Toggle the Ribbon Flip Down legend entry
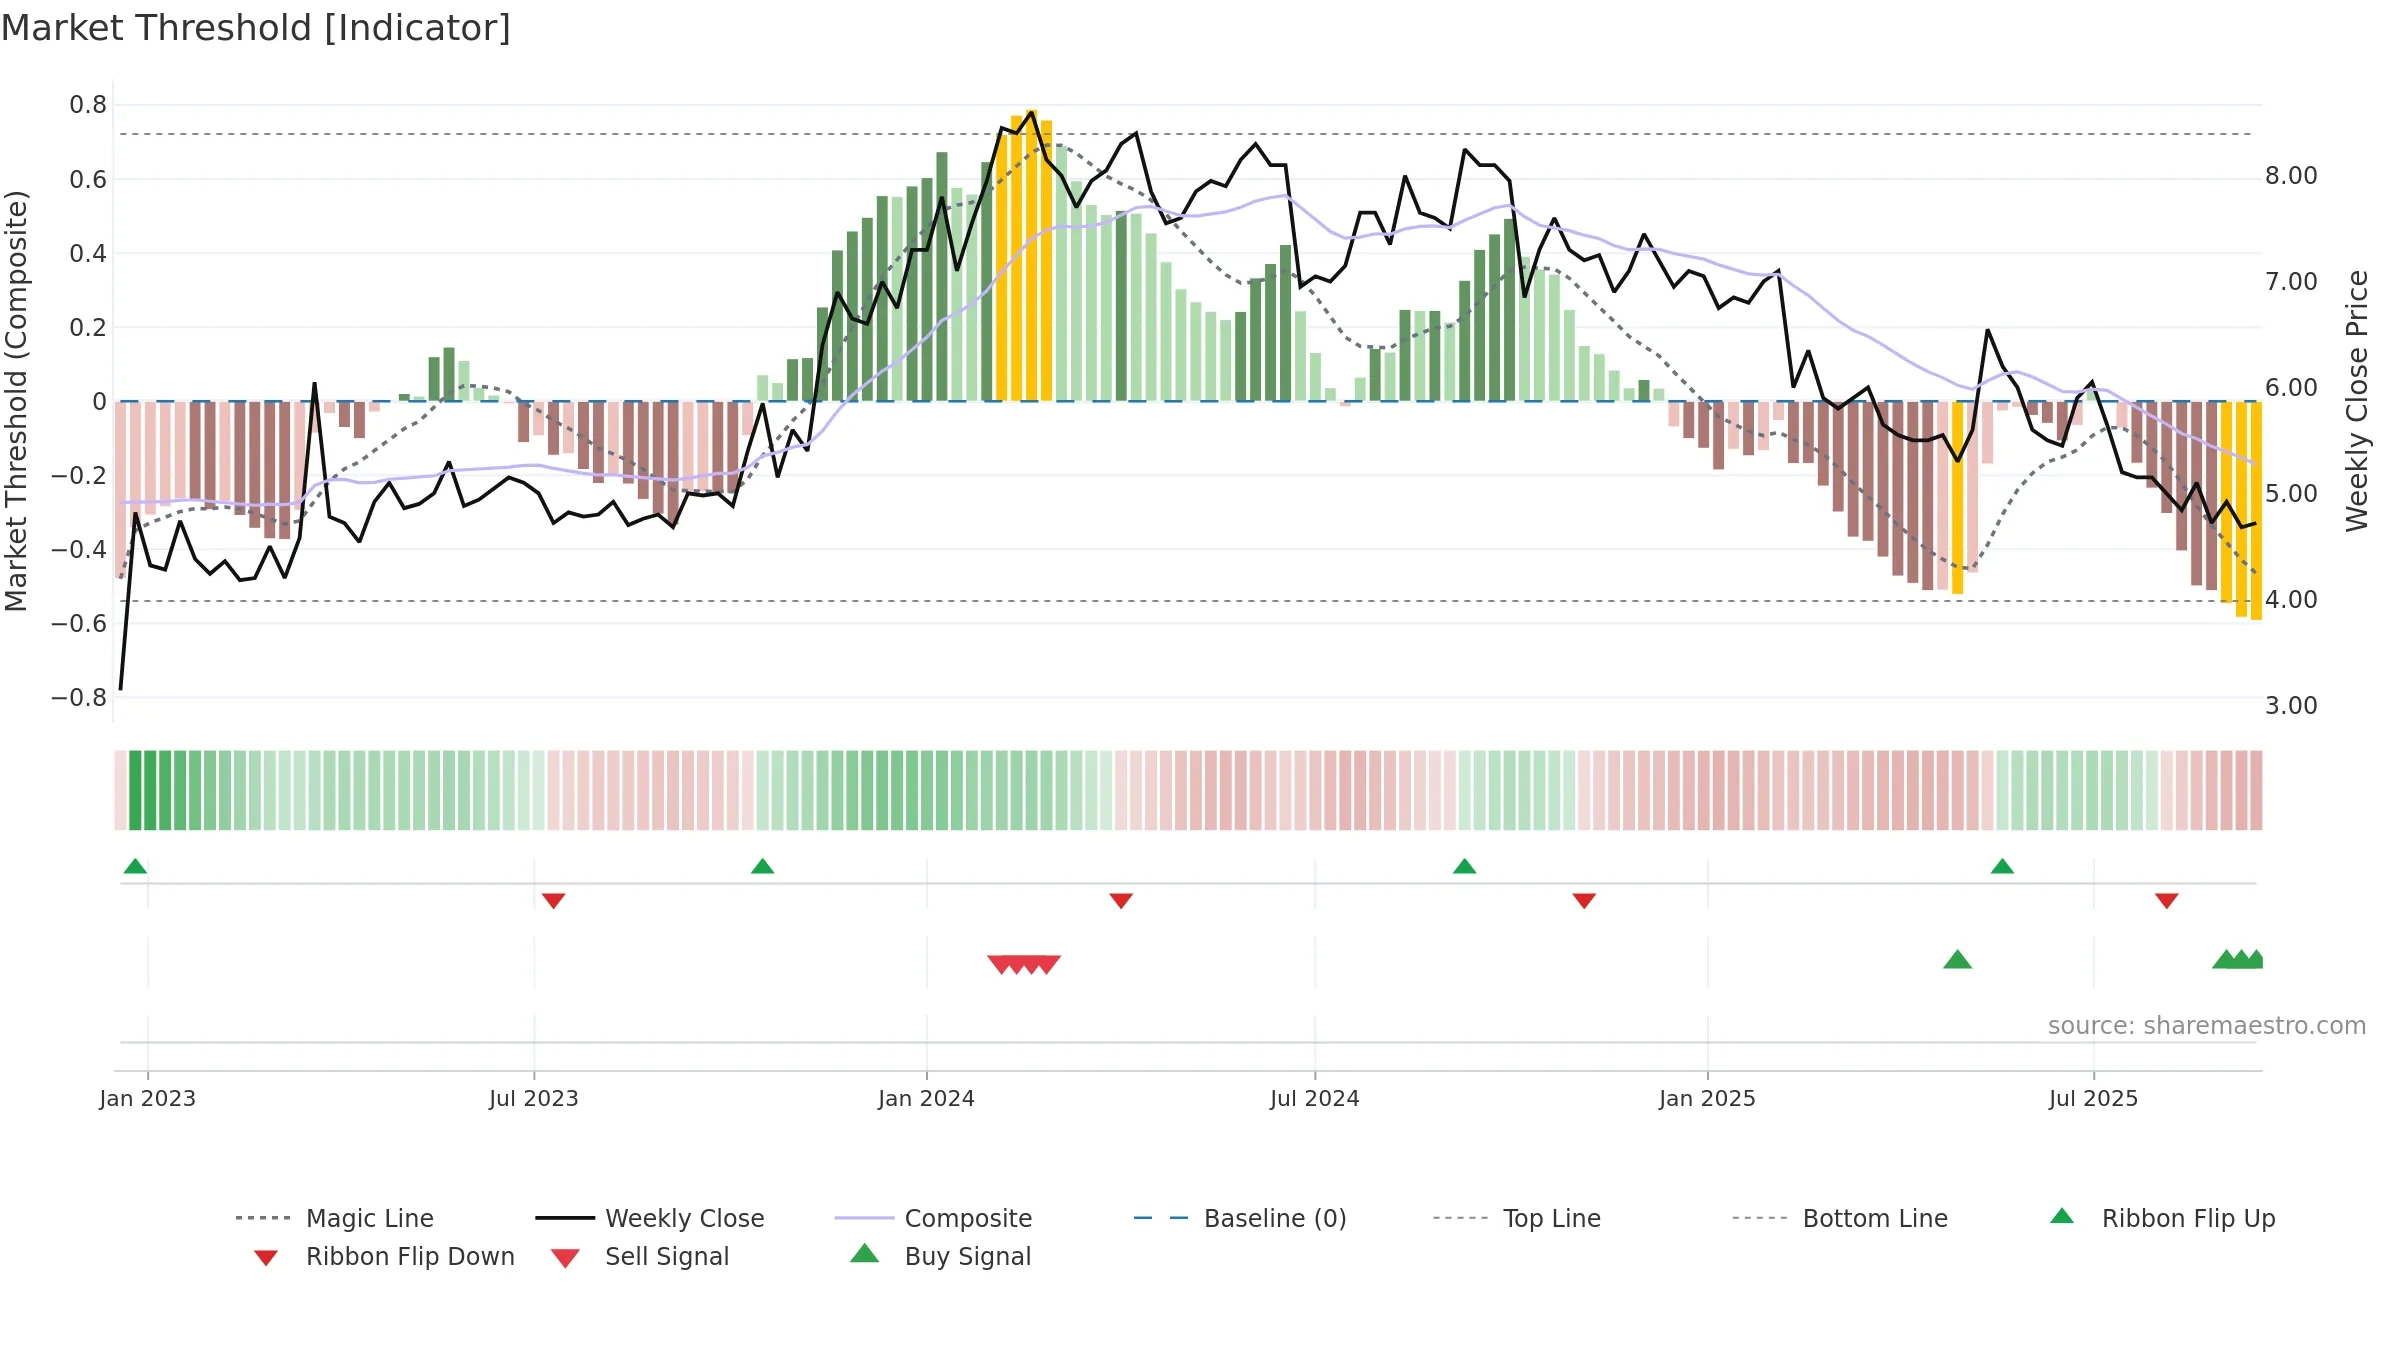 (383, 1257)
